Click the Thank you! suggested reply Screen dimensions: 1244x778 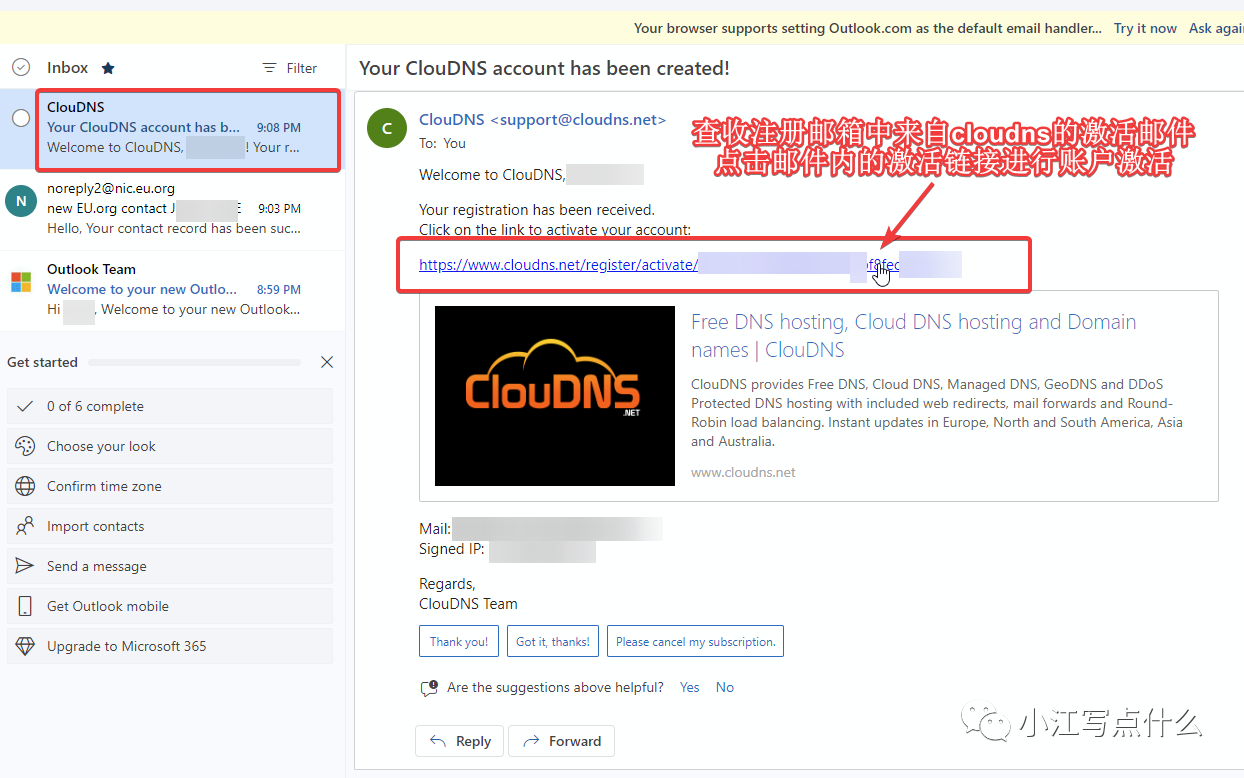pos(459,642)
